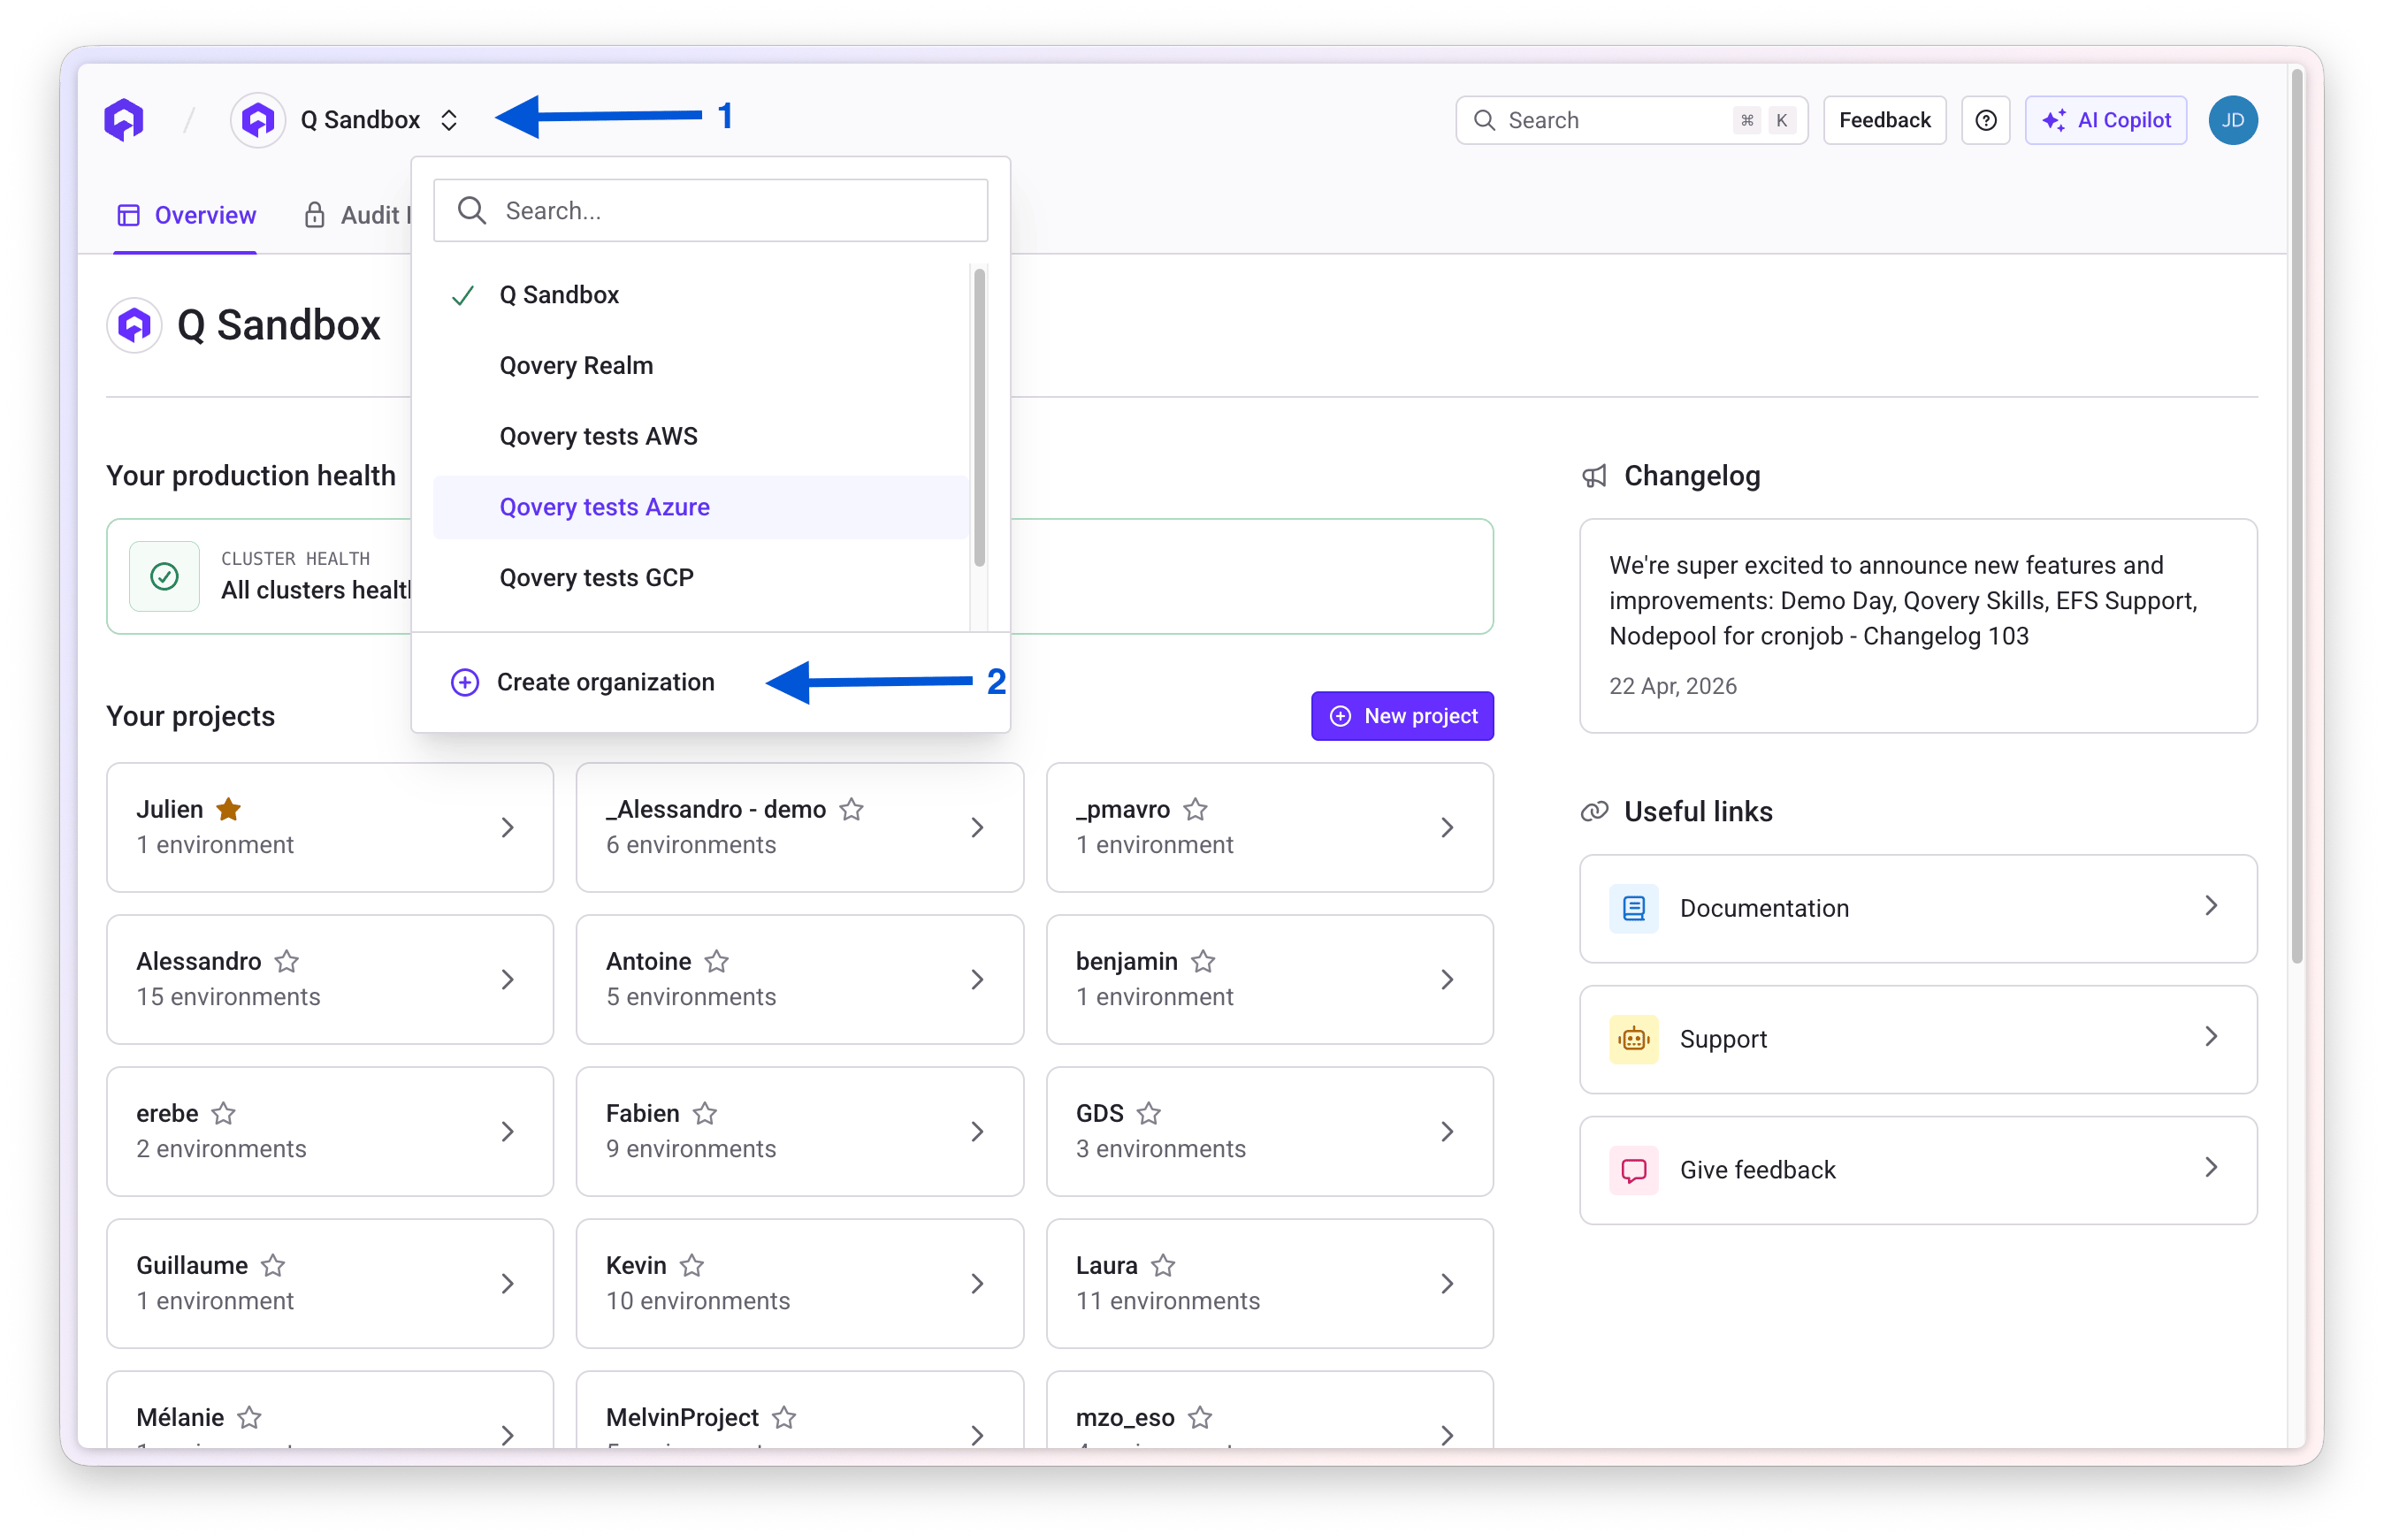Favorite the _Alessandro - demo project star
The width and height of the screenshot is (2384, 1540).
pos(851,808)
